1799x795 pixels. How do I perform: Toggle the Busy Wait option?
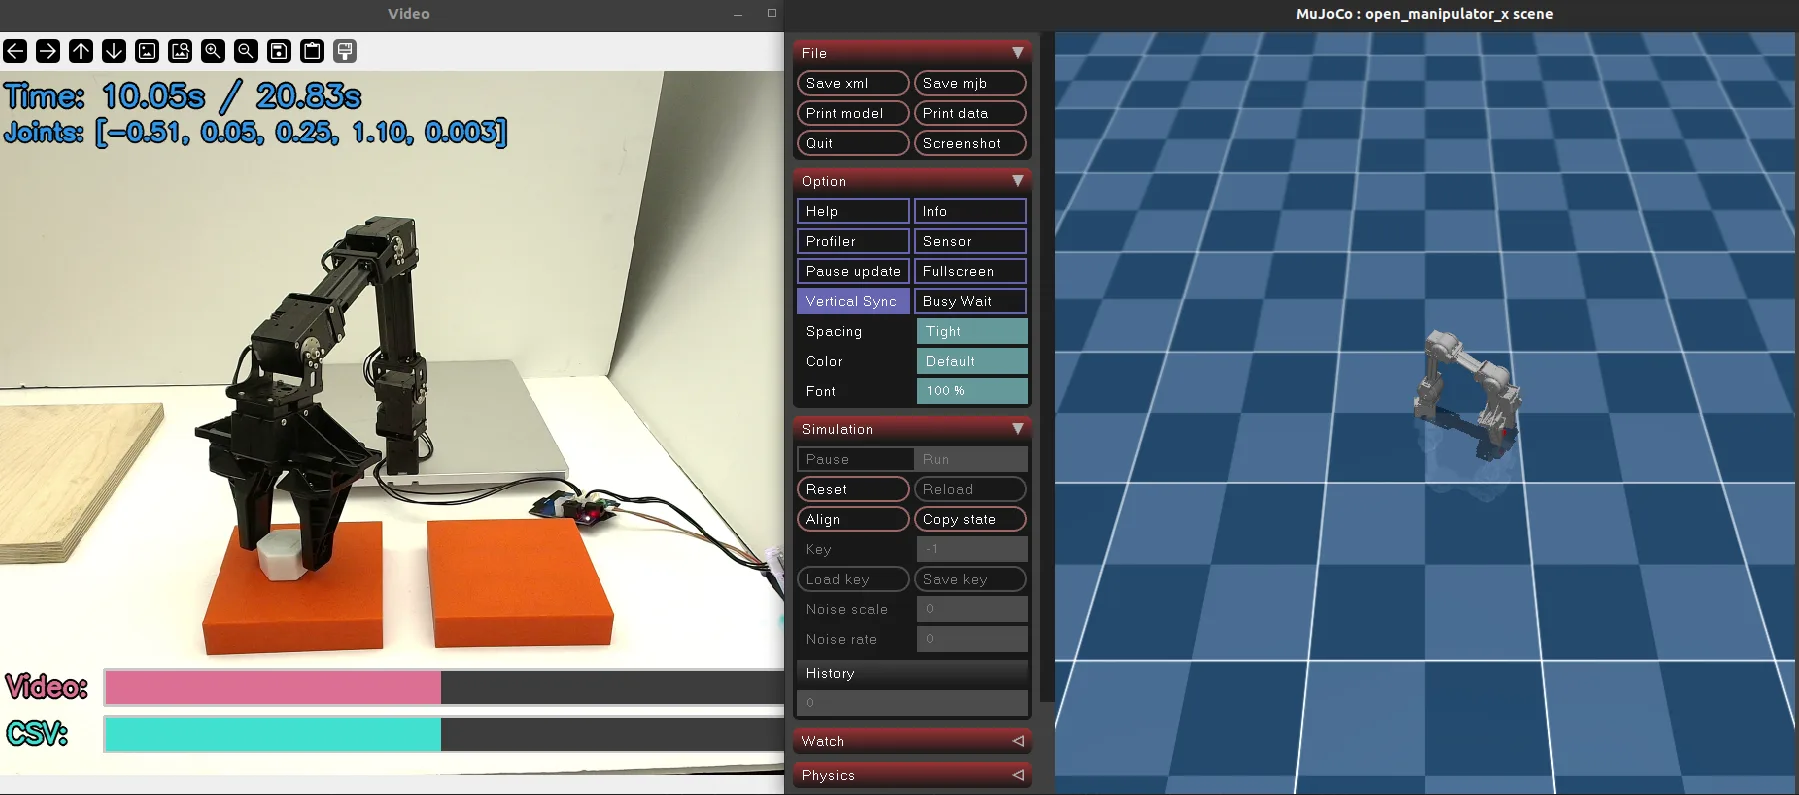coord(970,301)
